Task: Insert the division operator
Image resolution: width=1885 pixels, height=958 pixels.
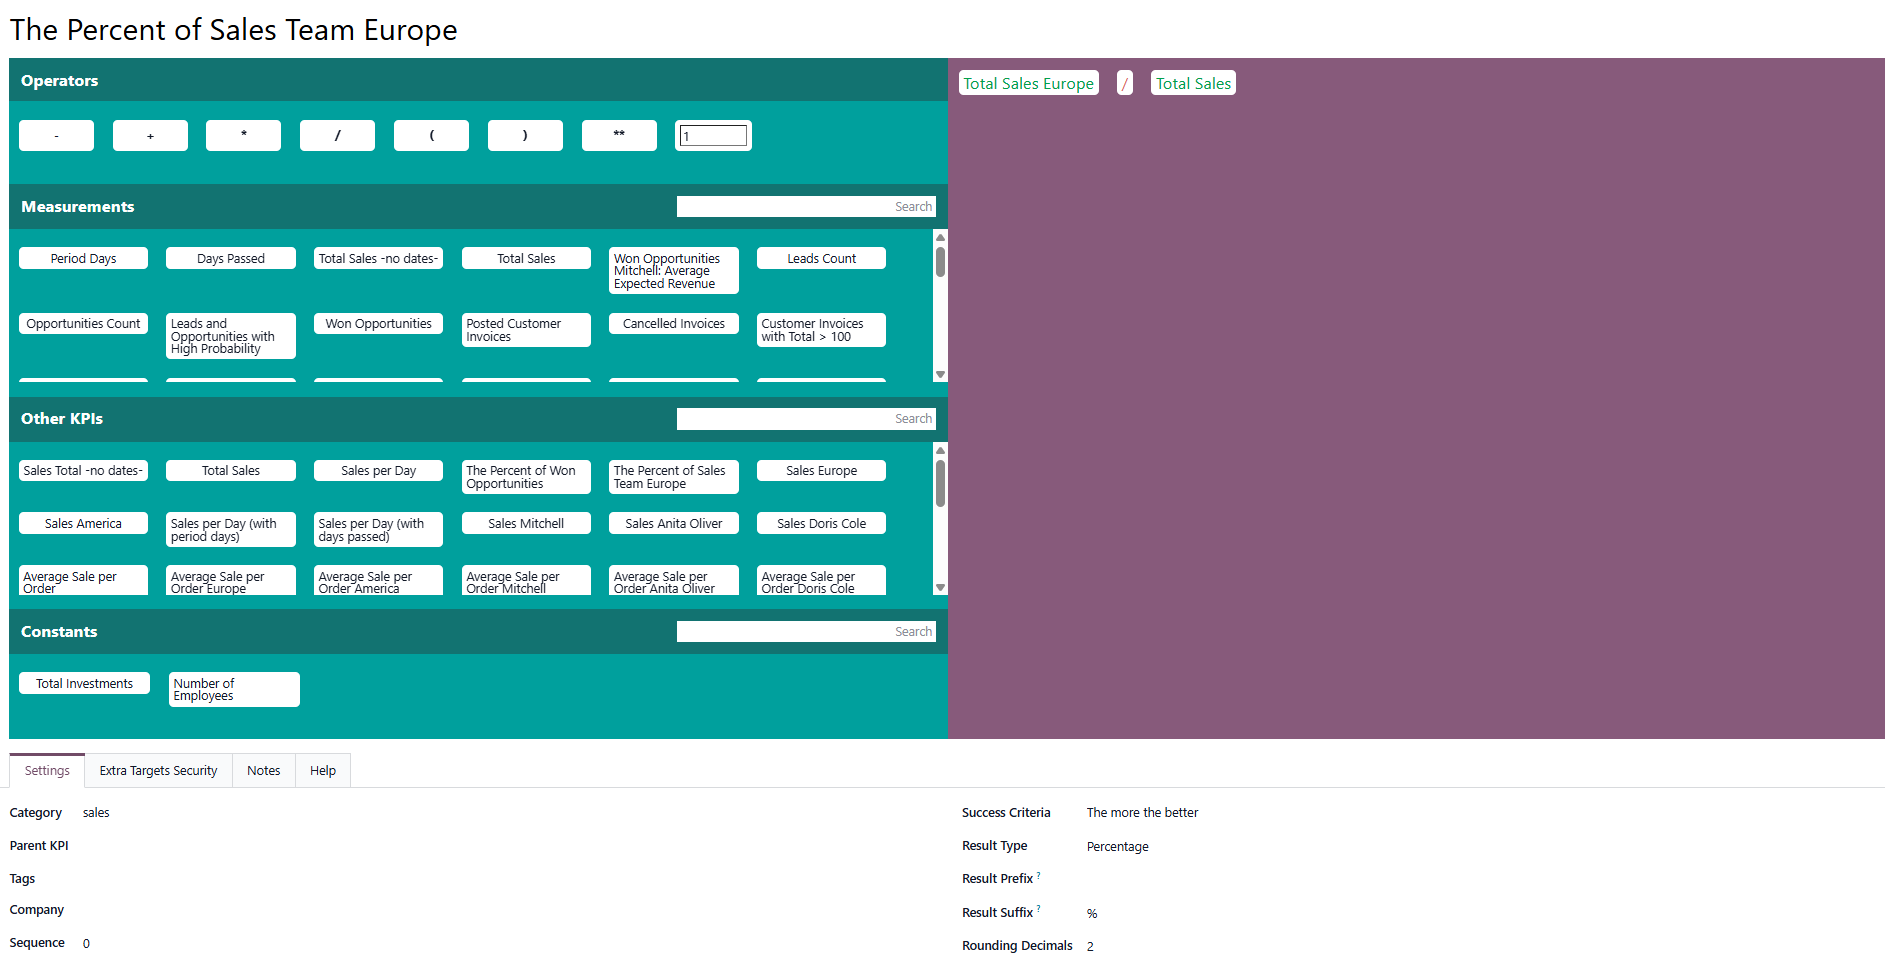Action: pyautogui.click(x=337, y=135)
